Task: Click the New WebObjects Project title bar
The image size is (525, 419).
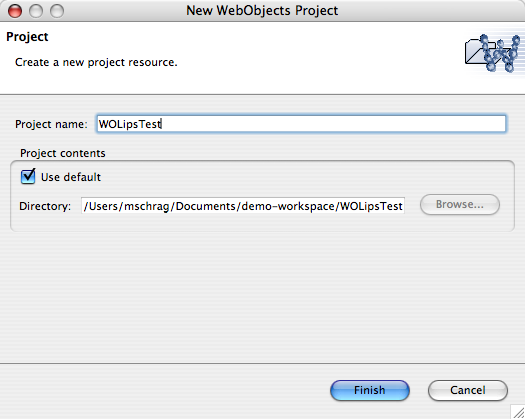Action: (x=262, y=11)
